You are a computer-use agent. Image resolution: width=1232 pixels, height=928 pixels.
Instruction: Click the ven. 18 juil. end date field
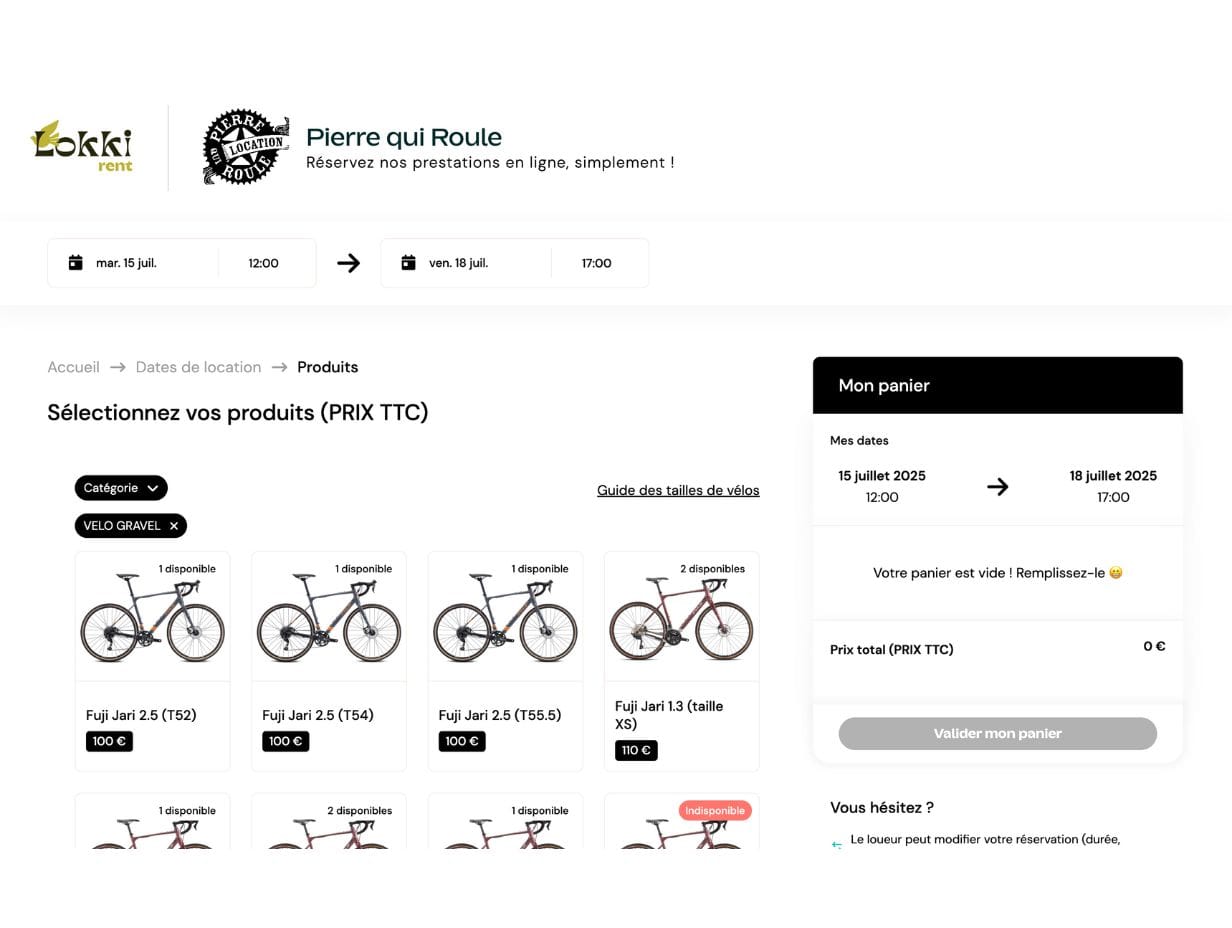click(x=466, y=263)
